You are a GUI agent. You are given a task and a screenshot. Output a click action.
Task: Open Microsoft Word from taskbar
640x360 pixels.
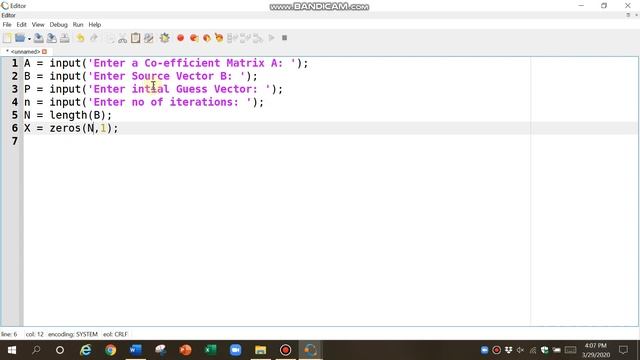[x=135, y=350]
